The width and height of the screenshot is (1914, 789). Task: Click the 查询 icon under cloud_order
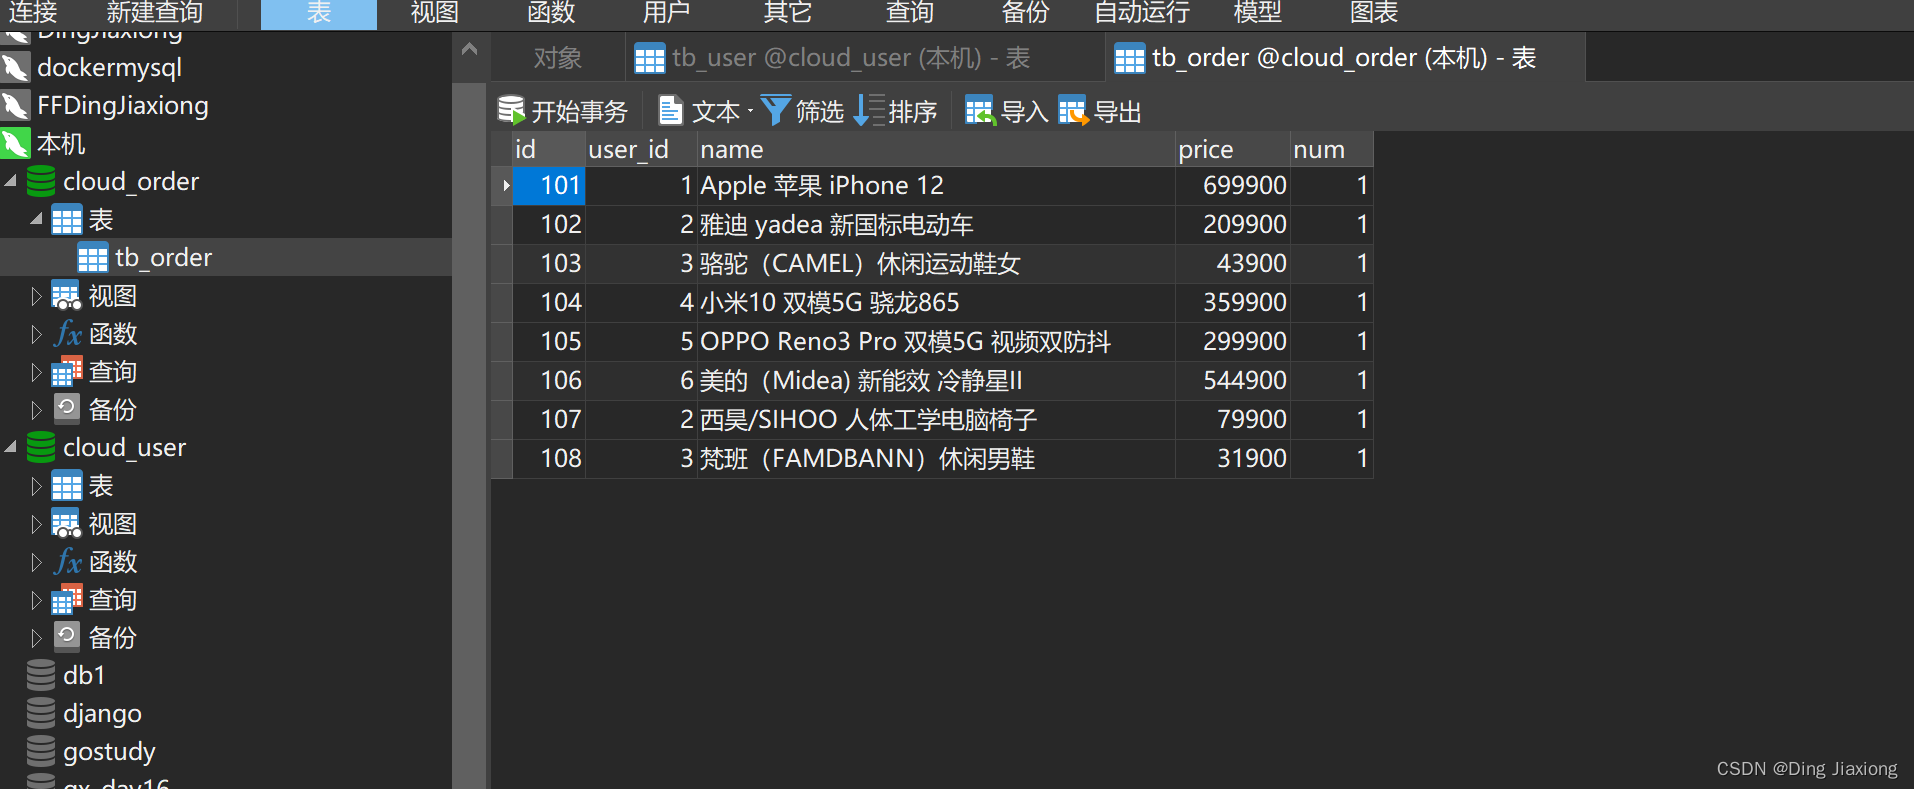coord(67,372)
